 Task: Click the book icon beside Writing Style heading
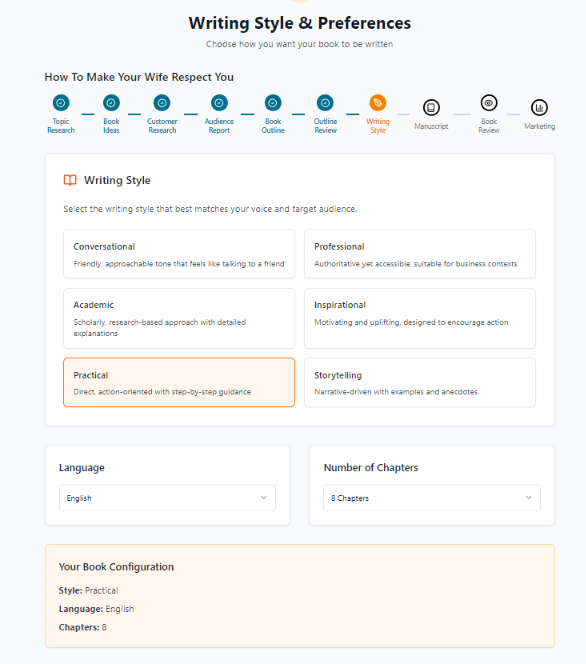(x=70, y=180)
